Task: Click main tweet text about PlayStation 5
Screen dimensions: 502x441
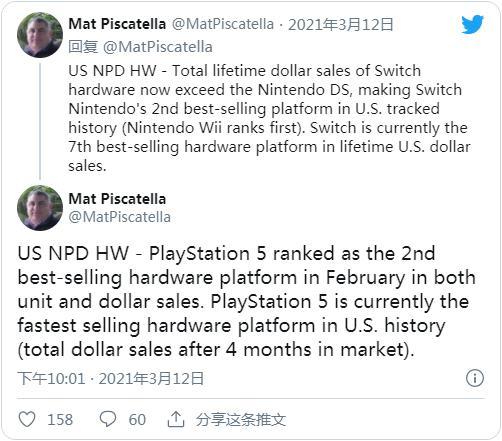Action: [x=247, y=302]
